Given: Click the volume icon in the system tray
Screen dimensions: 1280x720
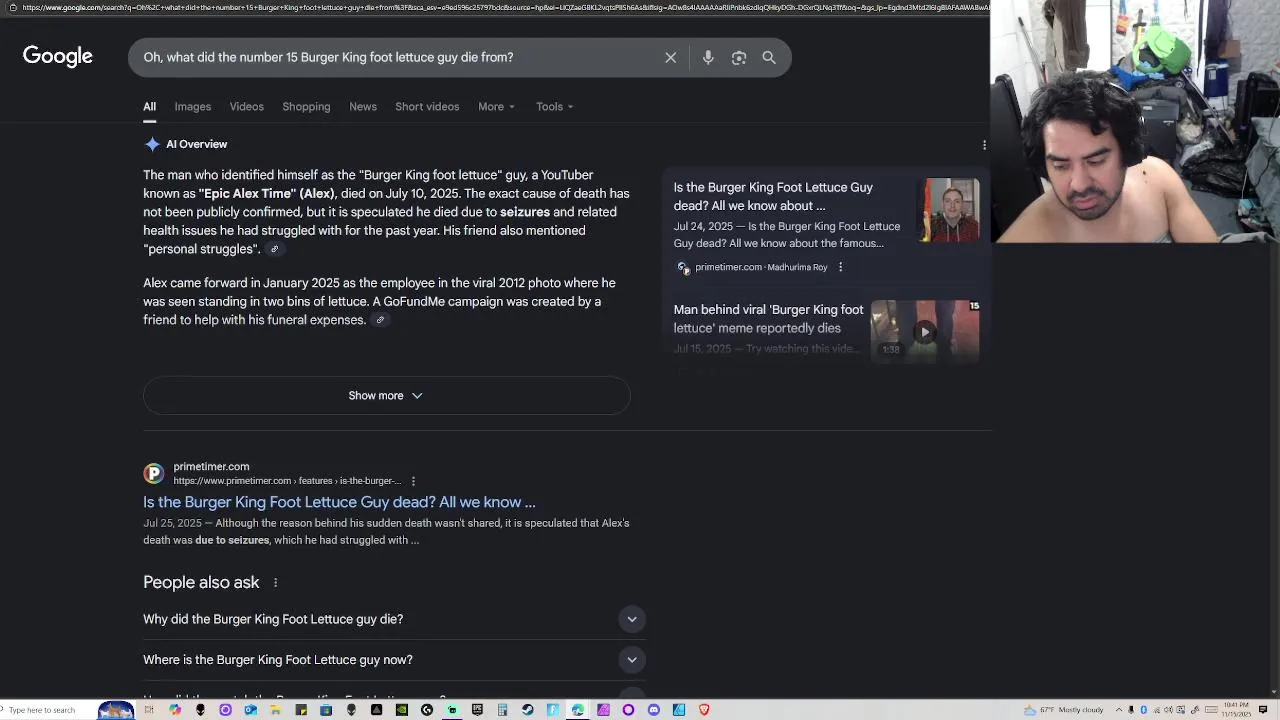Looking at the screenshot, I should (x=1168, y=710).
